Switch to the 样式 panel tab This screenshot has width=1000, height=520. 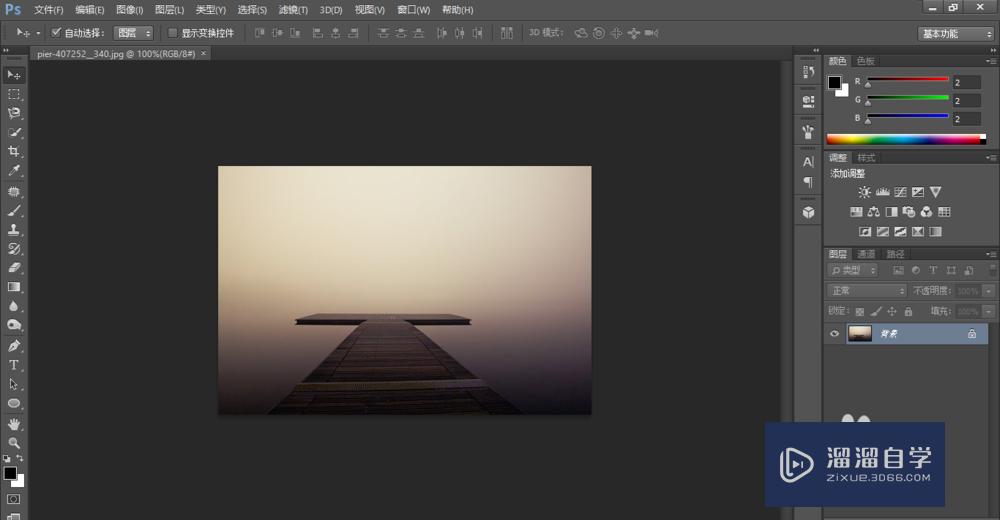(866, 158)
